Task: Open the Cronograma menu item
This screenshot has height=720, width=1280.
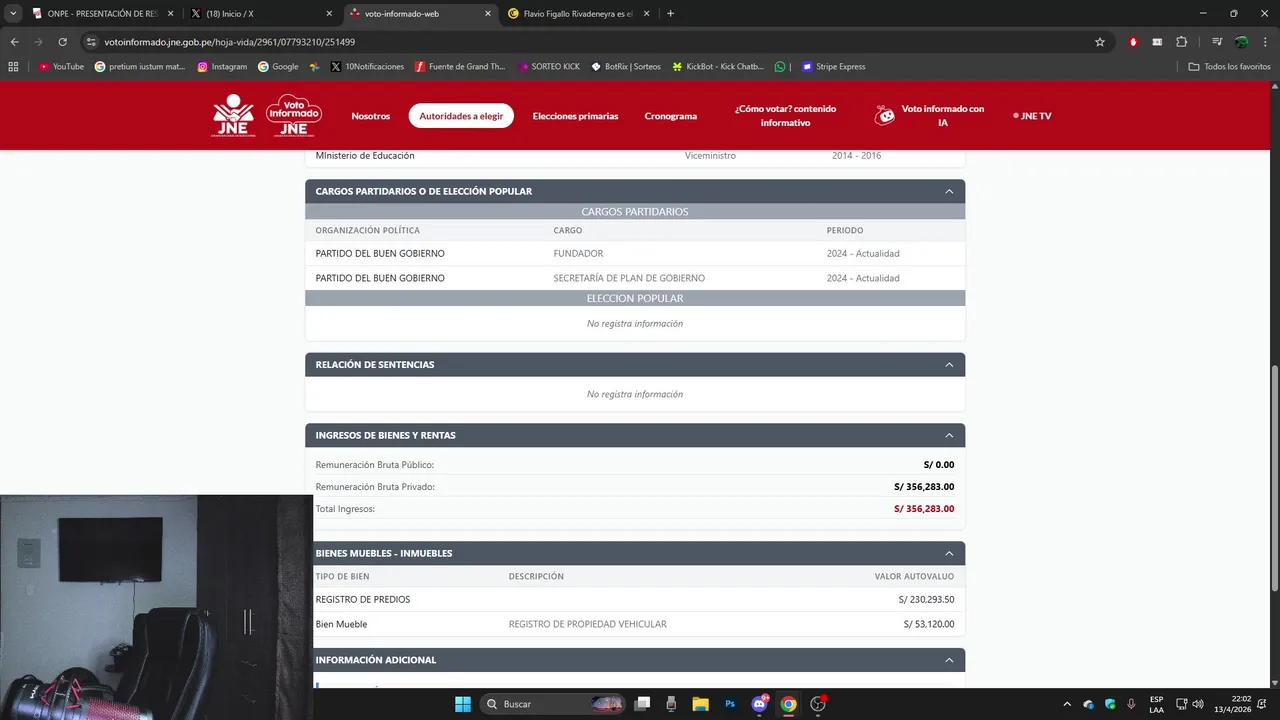Action: (671, 116)
